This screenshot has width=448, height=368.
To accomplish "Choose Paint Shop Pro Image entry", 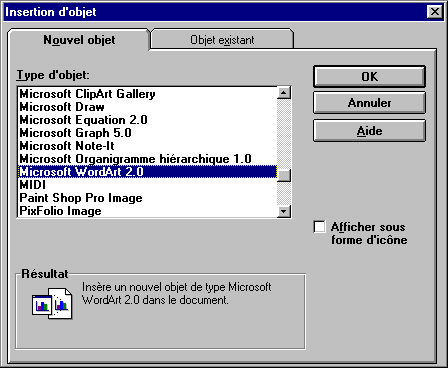I will point(147,198).
